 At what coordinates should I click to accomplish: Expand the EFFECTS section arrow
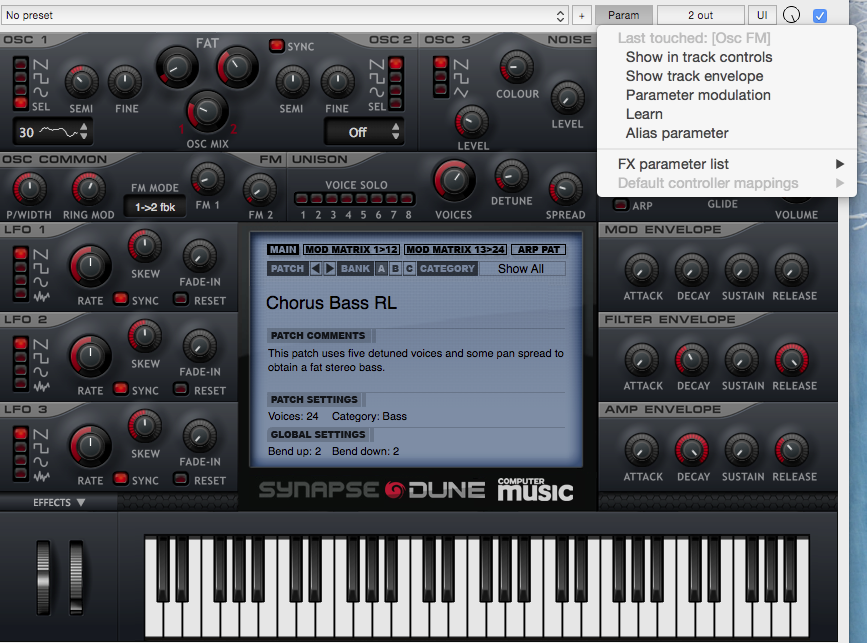click(x=81, y=503)
